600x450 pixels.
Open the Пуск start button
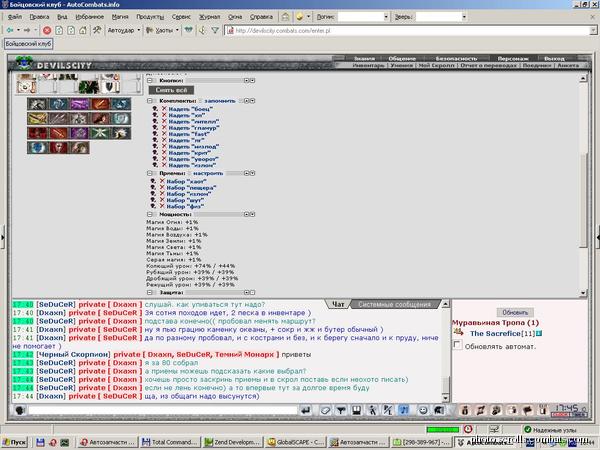tap(15, 442)
